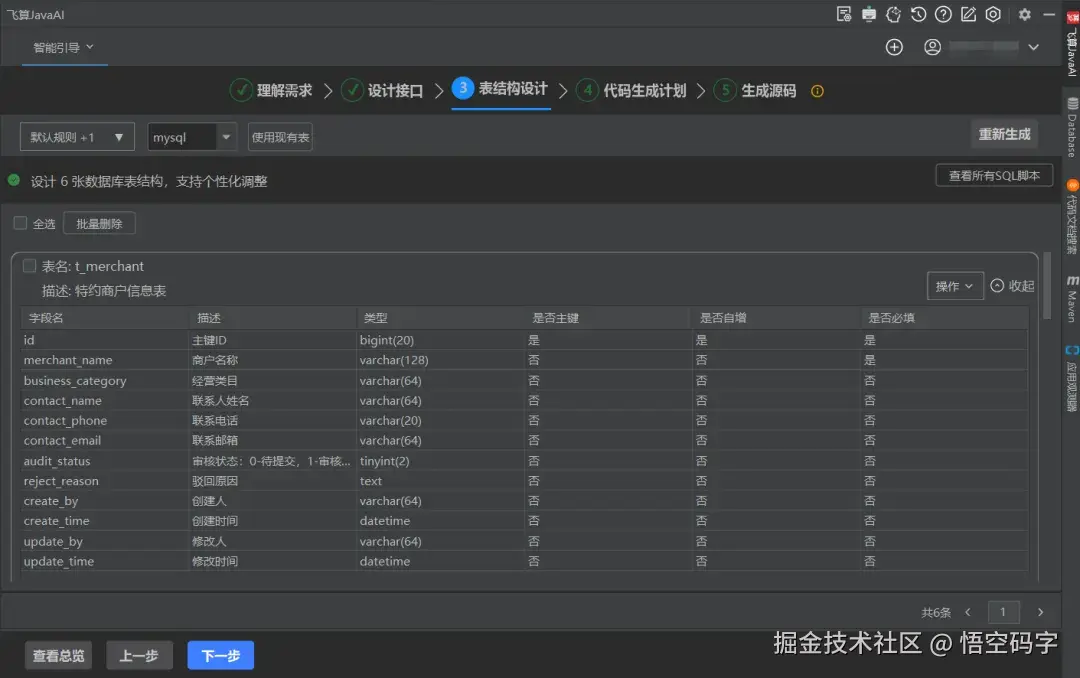The height and width of the screenshot is (678, 1080).
Task: Open the mysql database type dropdown
Action: pos(191,136)
